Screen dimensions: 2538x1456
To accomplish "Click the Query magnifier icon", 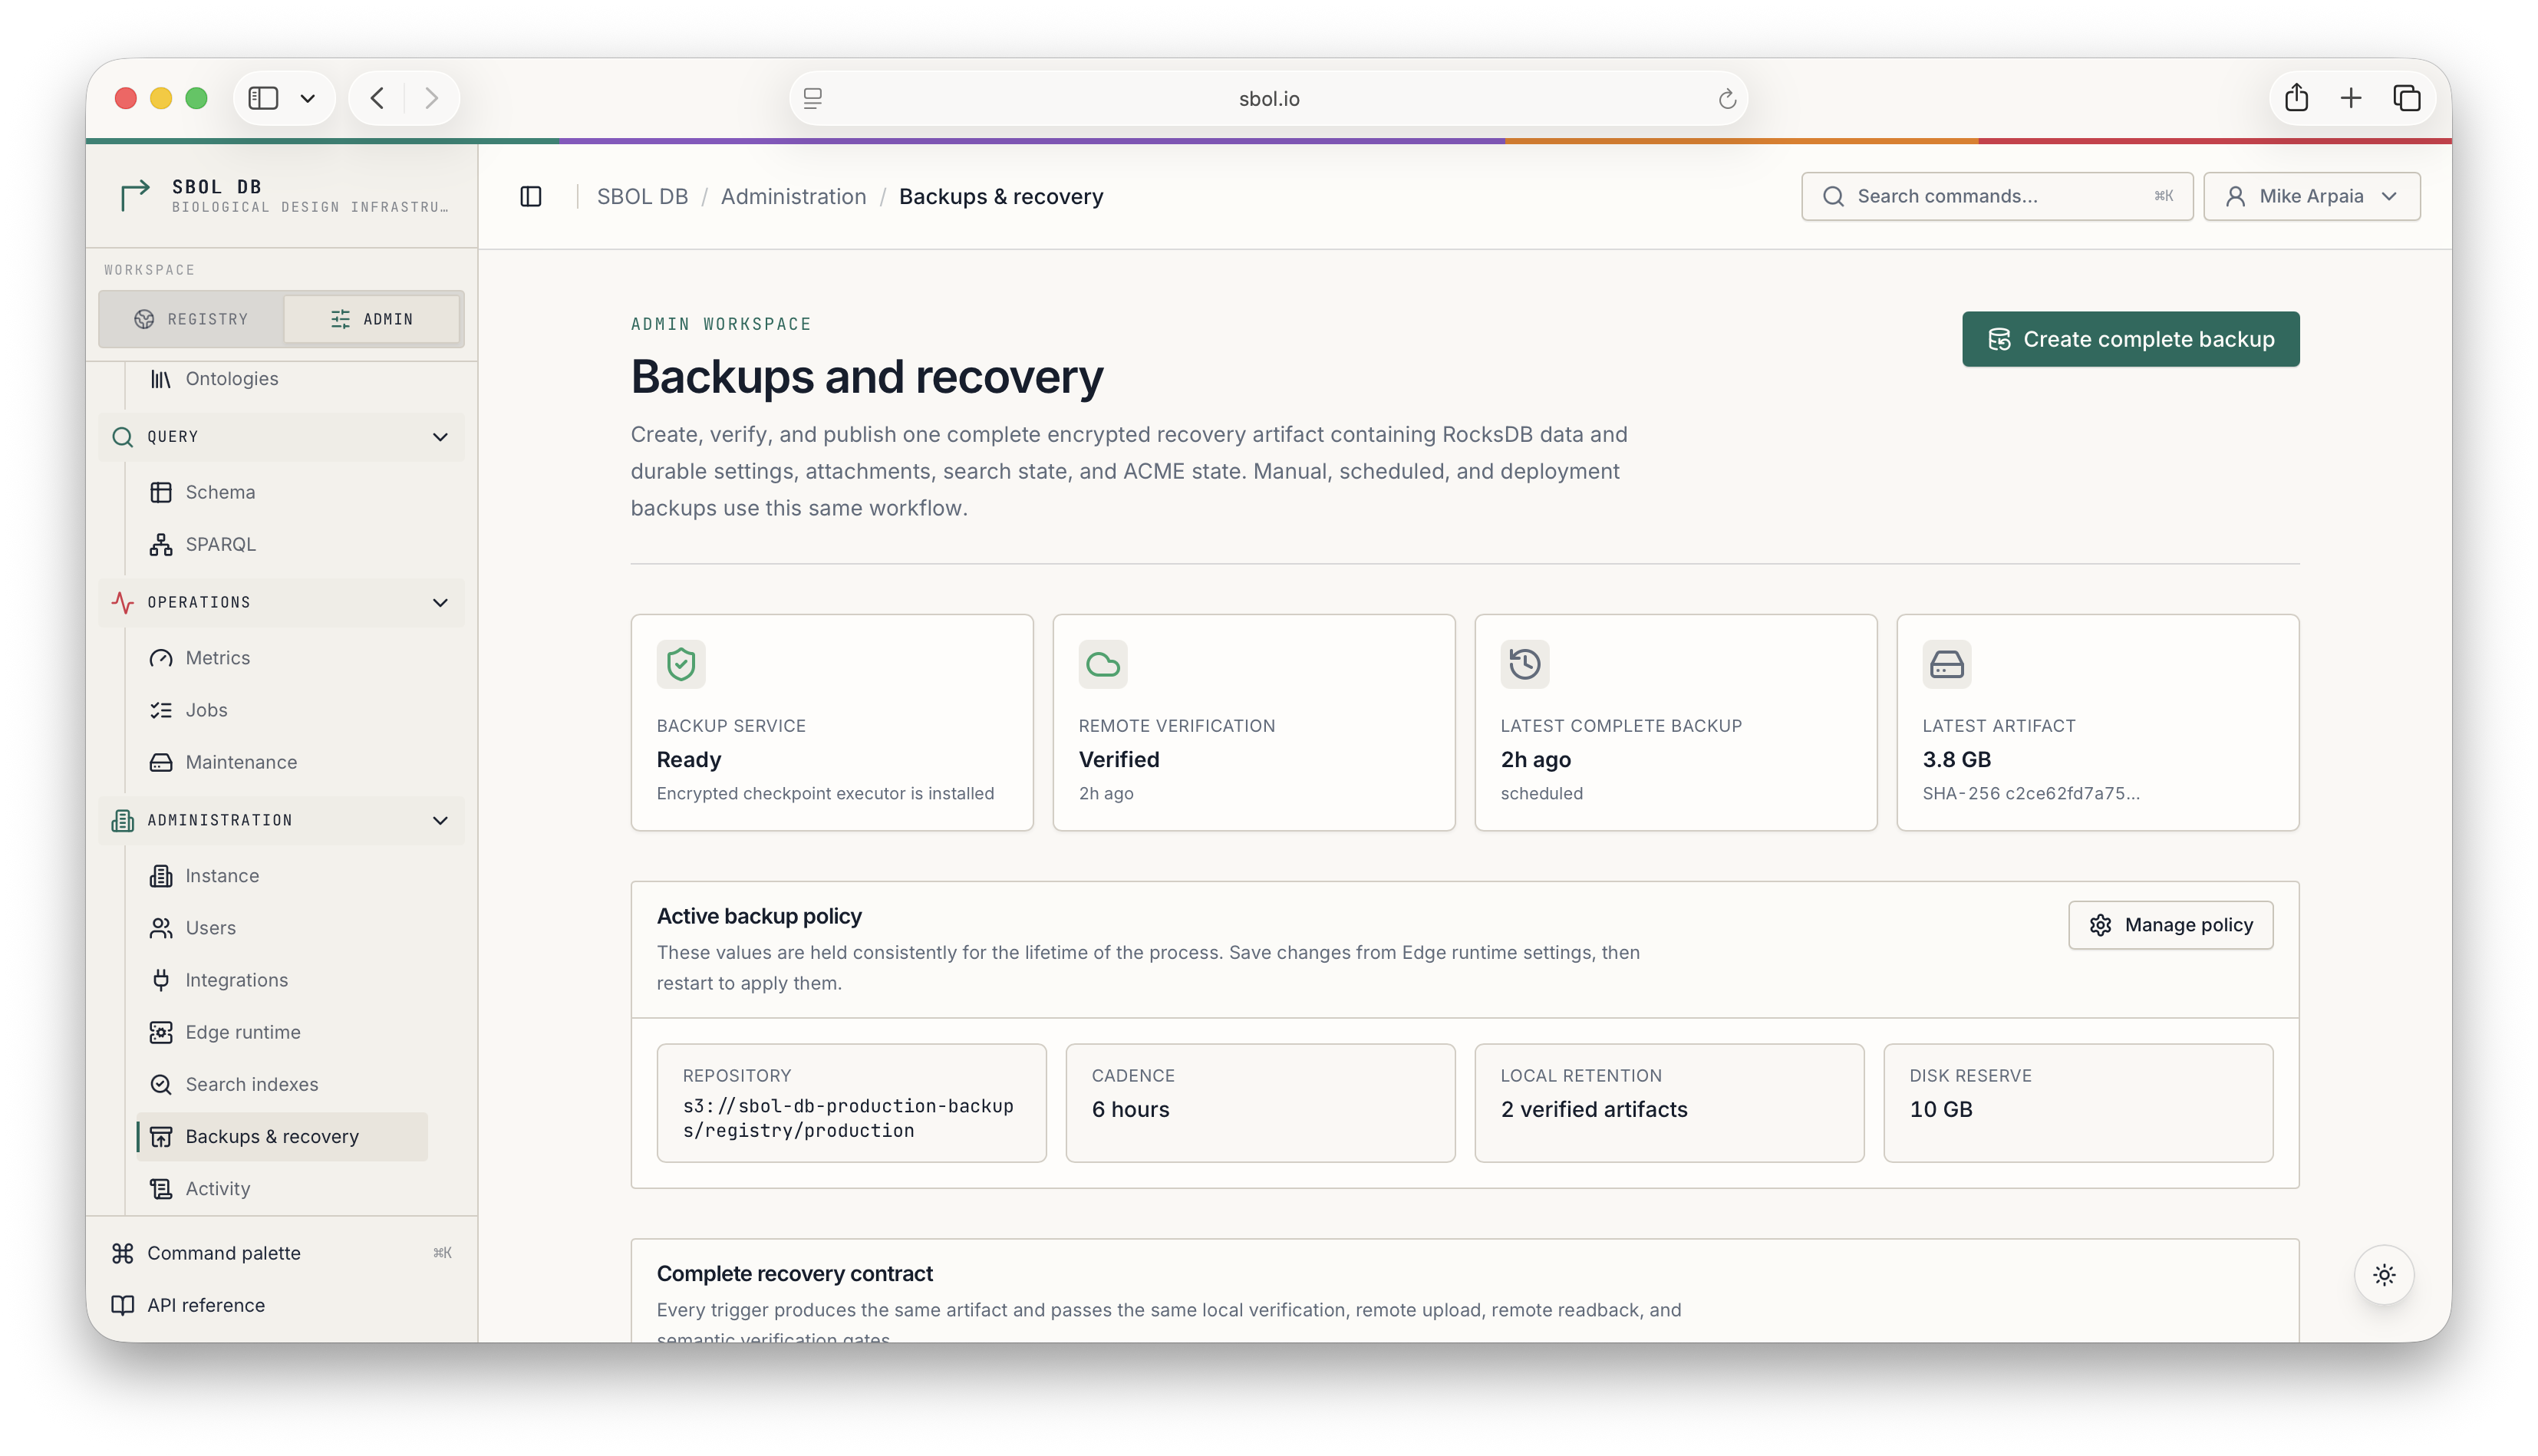I will [x=122, y=437].
